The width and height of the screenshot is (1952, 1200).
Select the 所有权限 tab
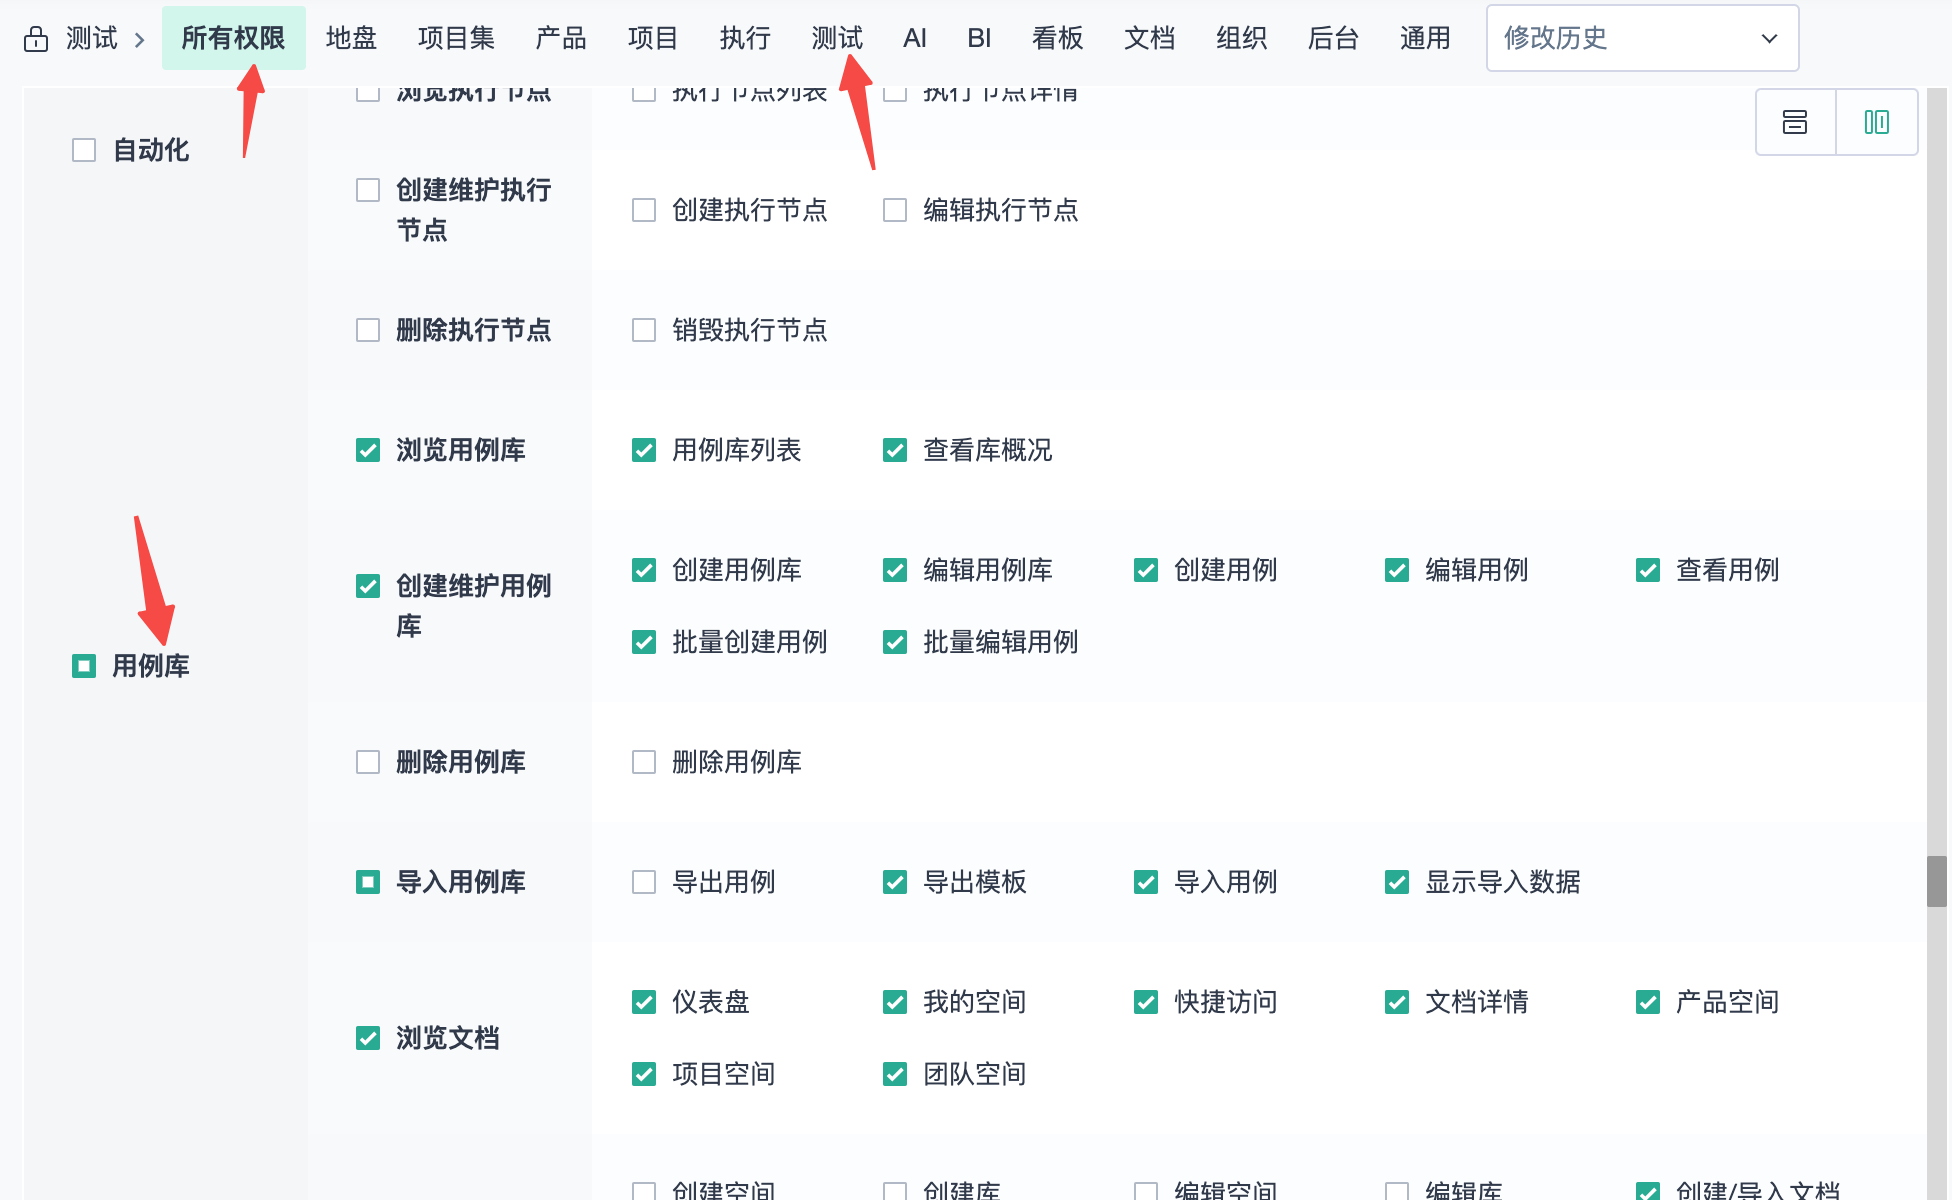pyautogui.click(x=233, y=38)
